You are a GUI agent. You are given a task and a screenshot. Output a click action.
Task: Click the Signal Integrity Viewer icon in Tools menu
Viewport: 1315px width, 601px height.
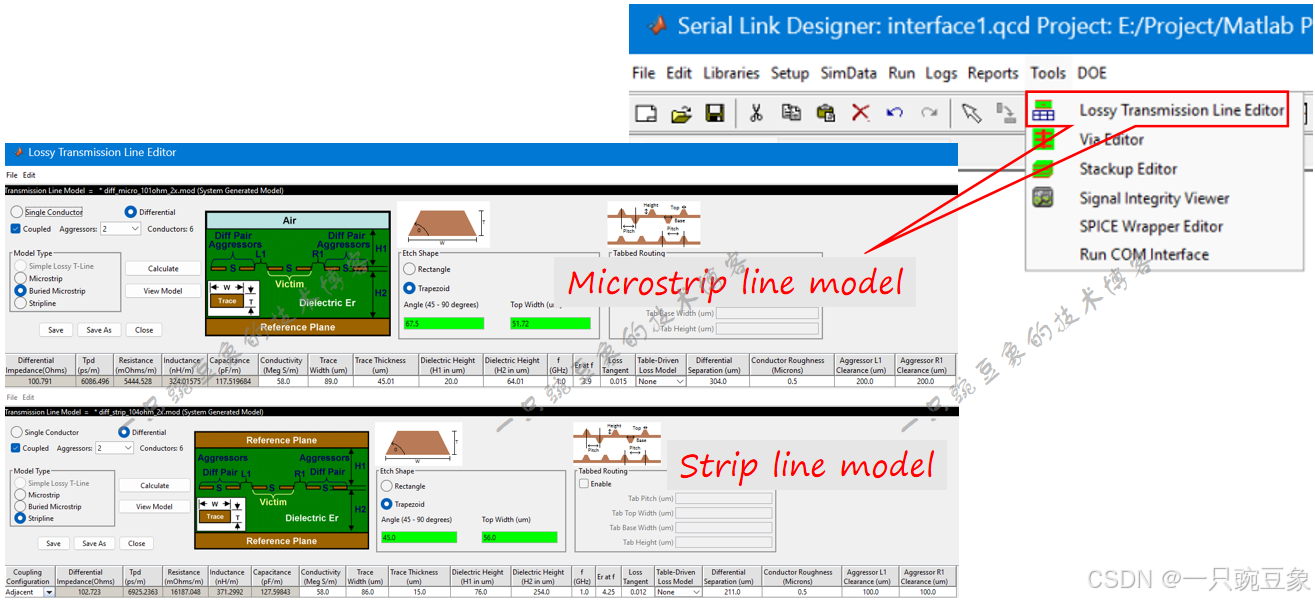(1043, 198)
